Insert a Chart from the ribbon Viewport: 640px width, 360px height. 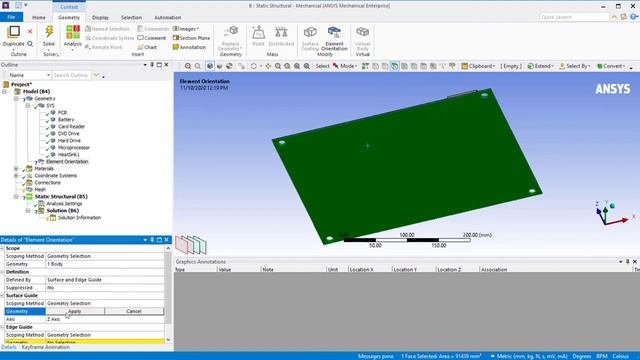click(147, 47)
